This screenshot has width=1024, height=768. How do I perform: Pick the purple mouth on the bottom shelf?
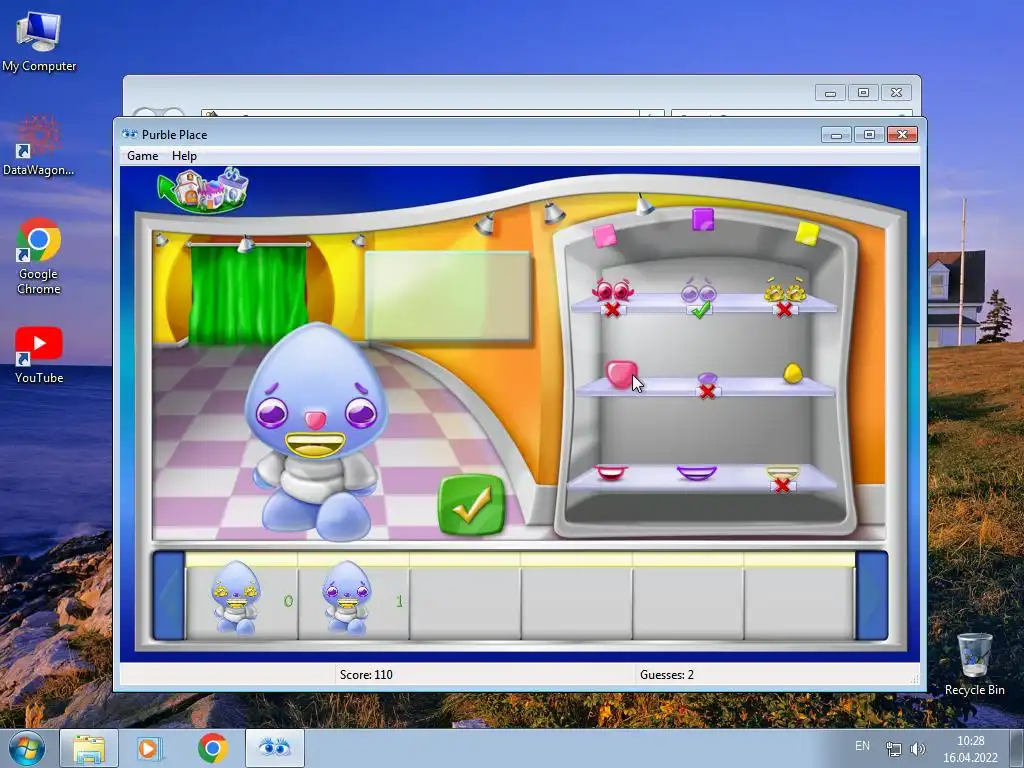coord(697,473)
